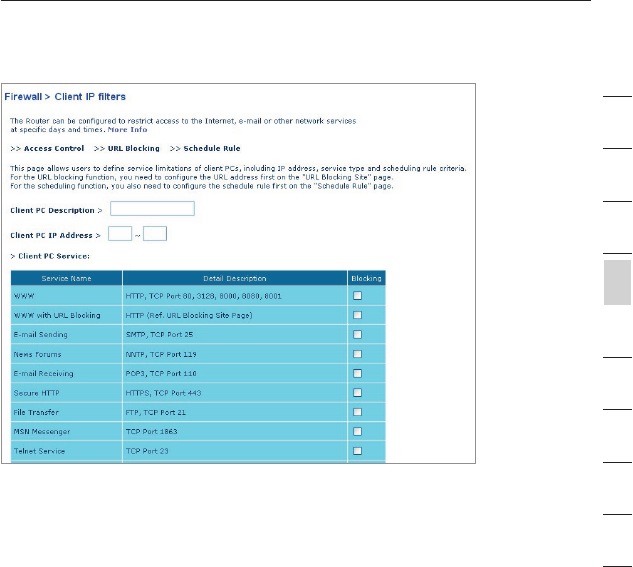Screen dimensions: 633x567
Task: Click the 'TCP Port 23' description
Action: [147, 451]
